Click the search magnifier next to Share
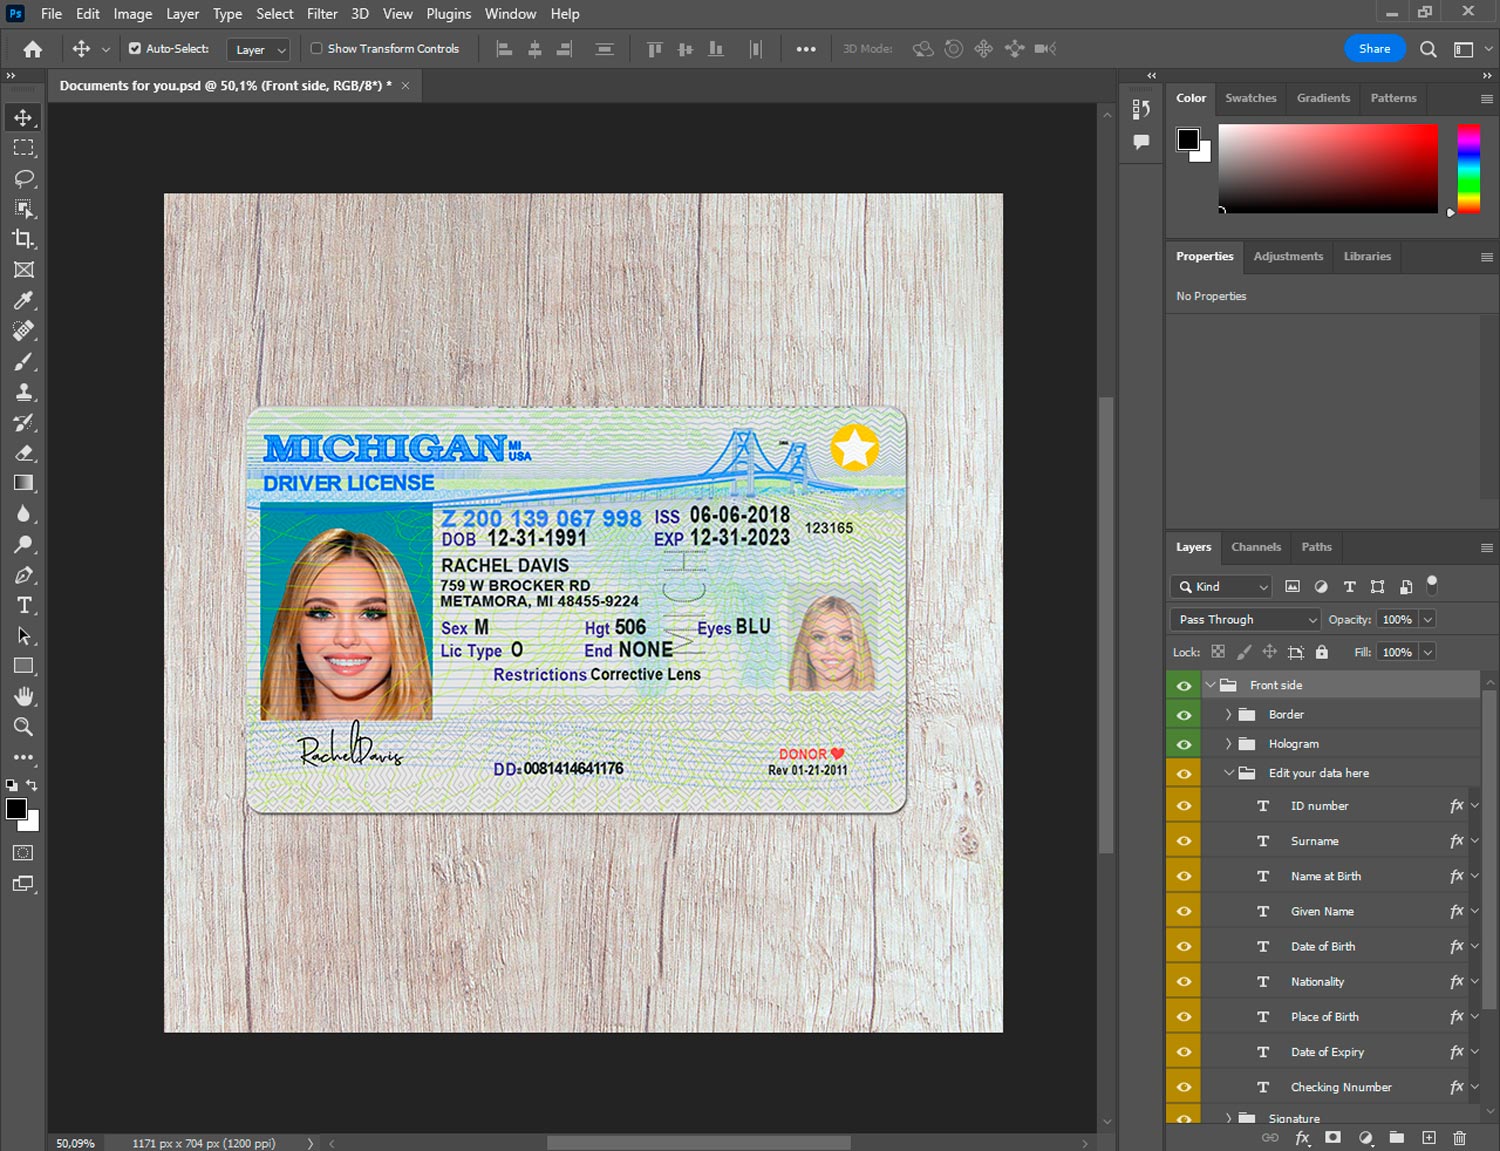The image size is (1500, 1151). 1428,49
